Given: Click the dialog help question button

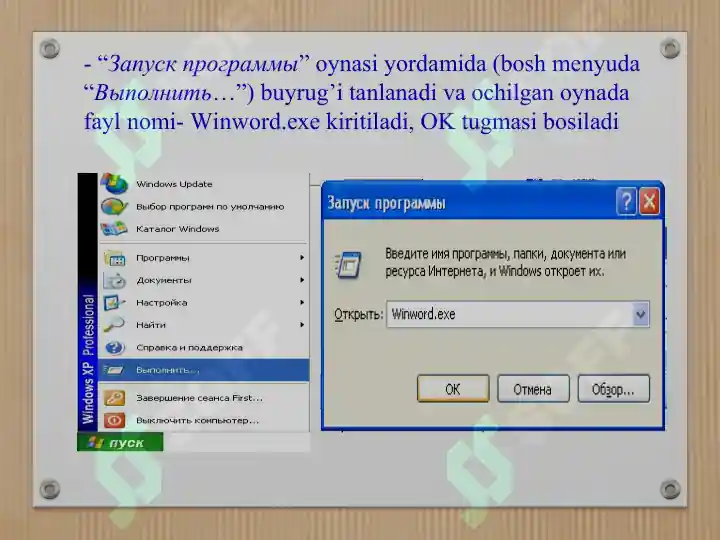Looking at the screenshot, I should point(626,201).
